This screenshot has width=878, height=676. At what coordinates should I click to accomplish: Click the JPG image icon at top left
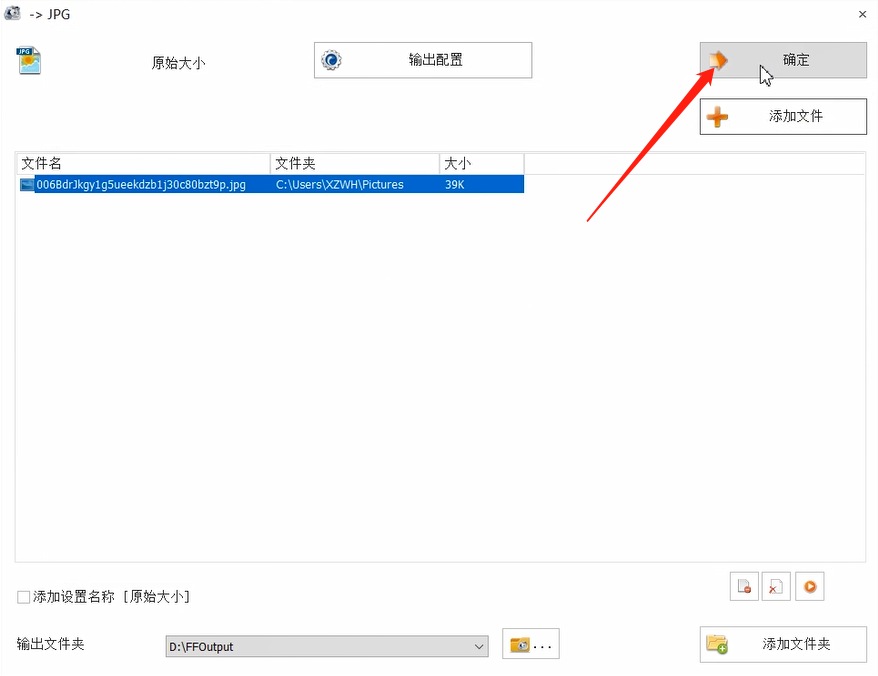28,60
